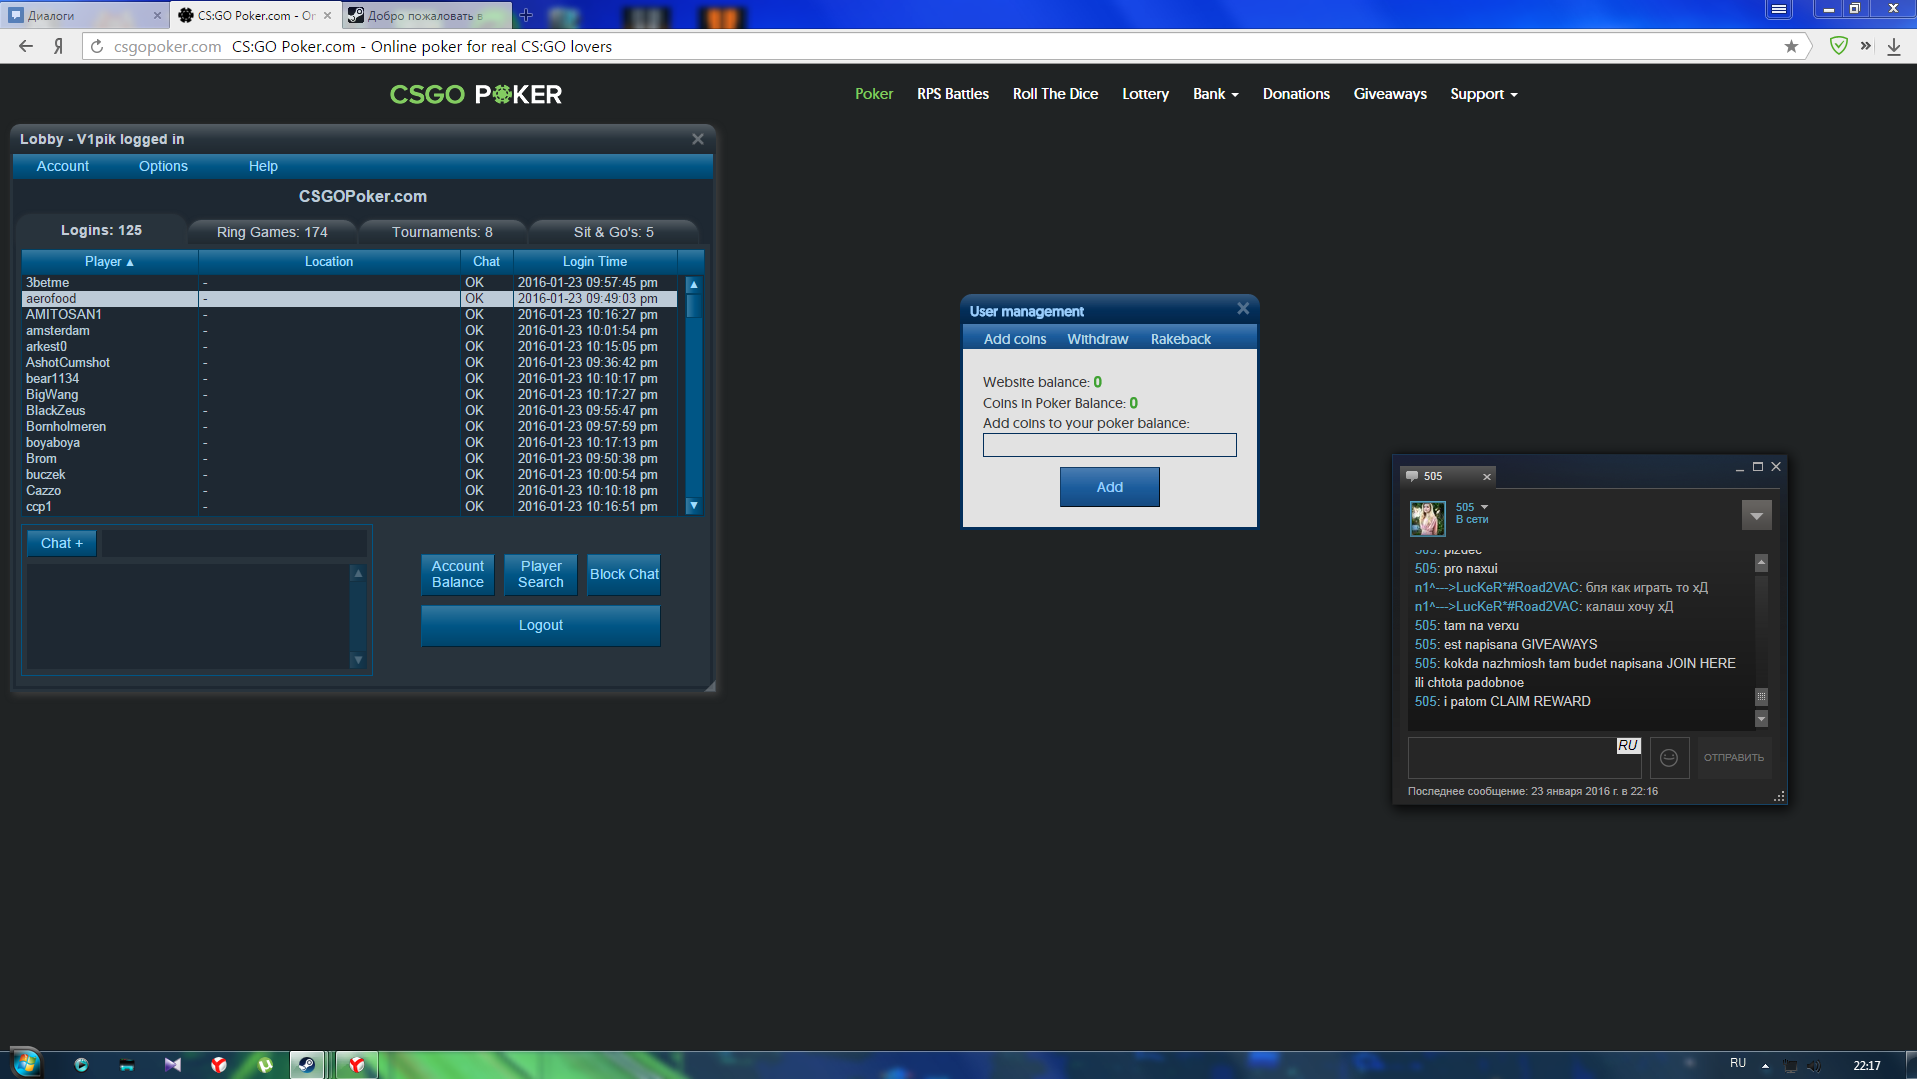Switch to the Tournaments: 8 tab
The image size is (1917, 1079).
tap(442, 232)
